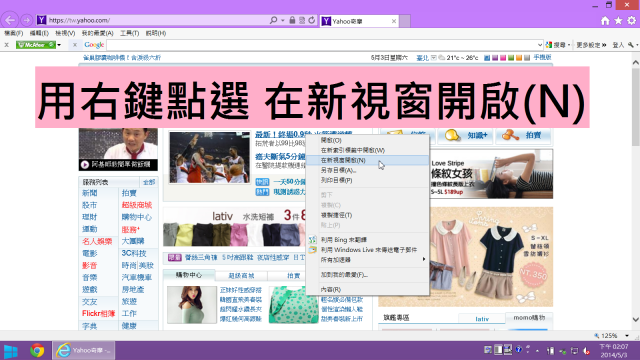The image size is (640, 360).
Task: Click the McAfee toolbar button
Action: point(36,45)
